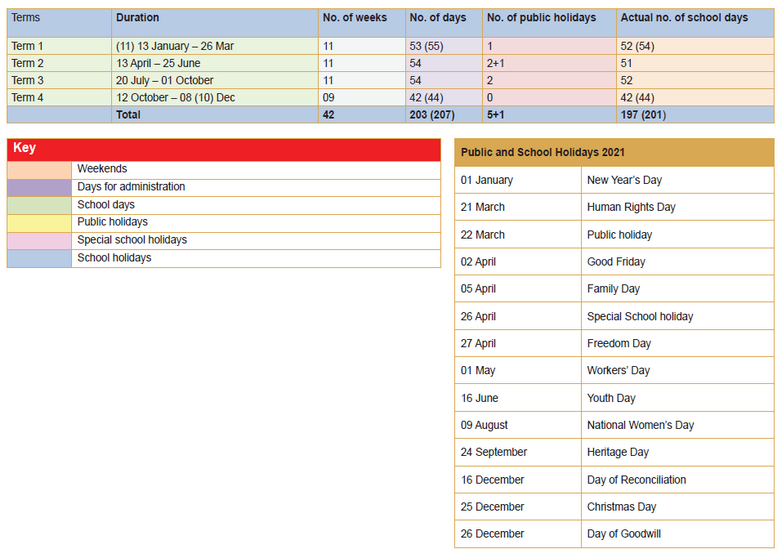
Task: Click "National Women's Day" holiday name
Action: 640,425
